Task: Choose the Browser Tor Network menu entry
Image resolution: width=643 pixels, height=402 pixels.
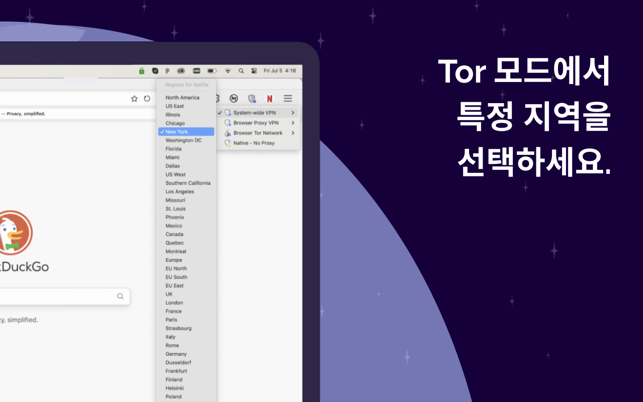Action: 258,133
